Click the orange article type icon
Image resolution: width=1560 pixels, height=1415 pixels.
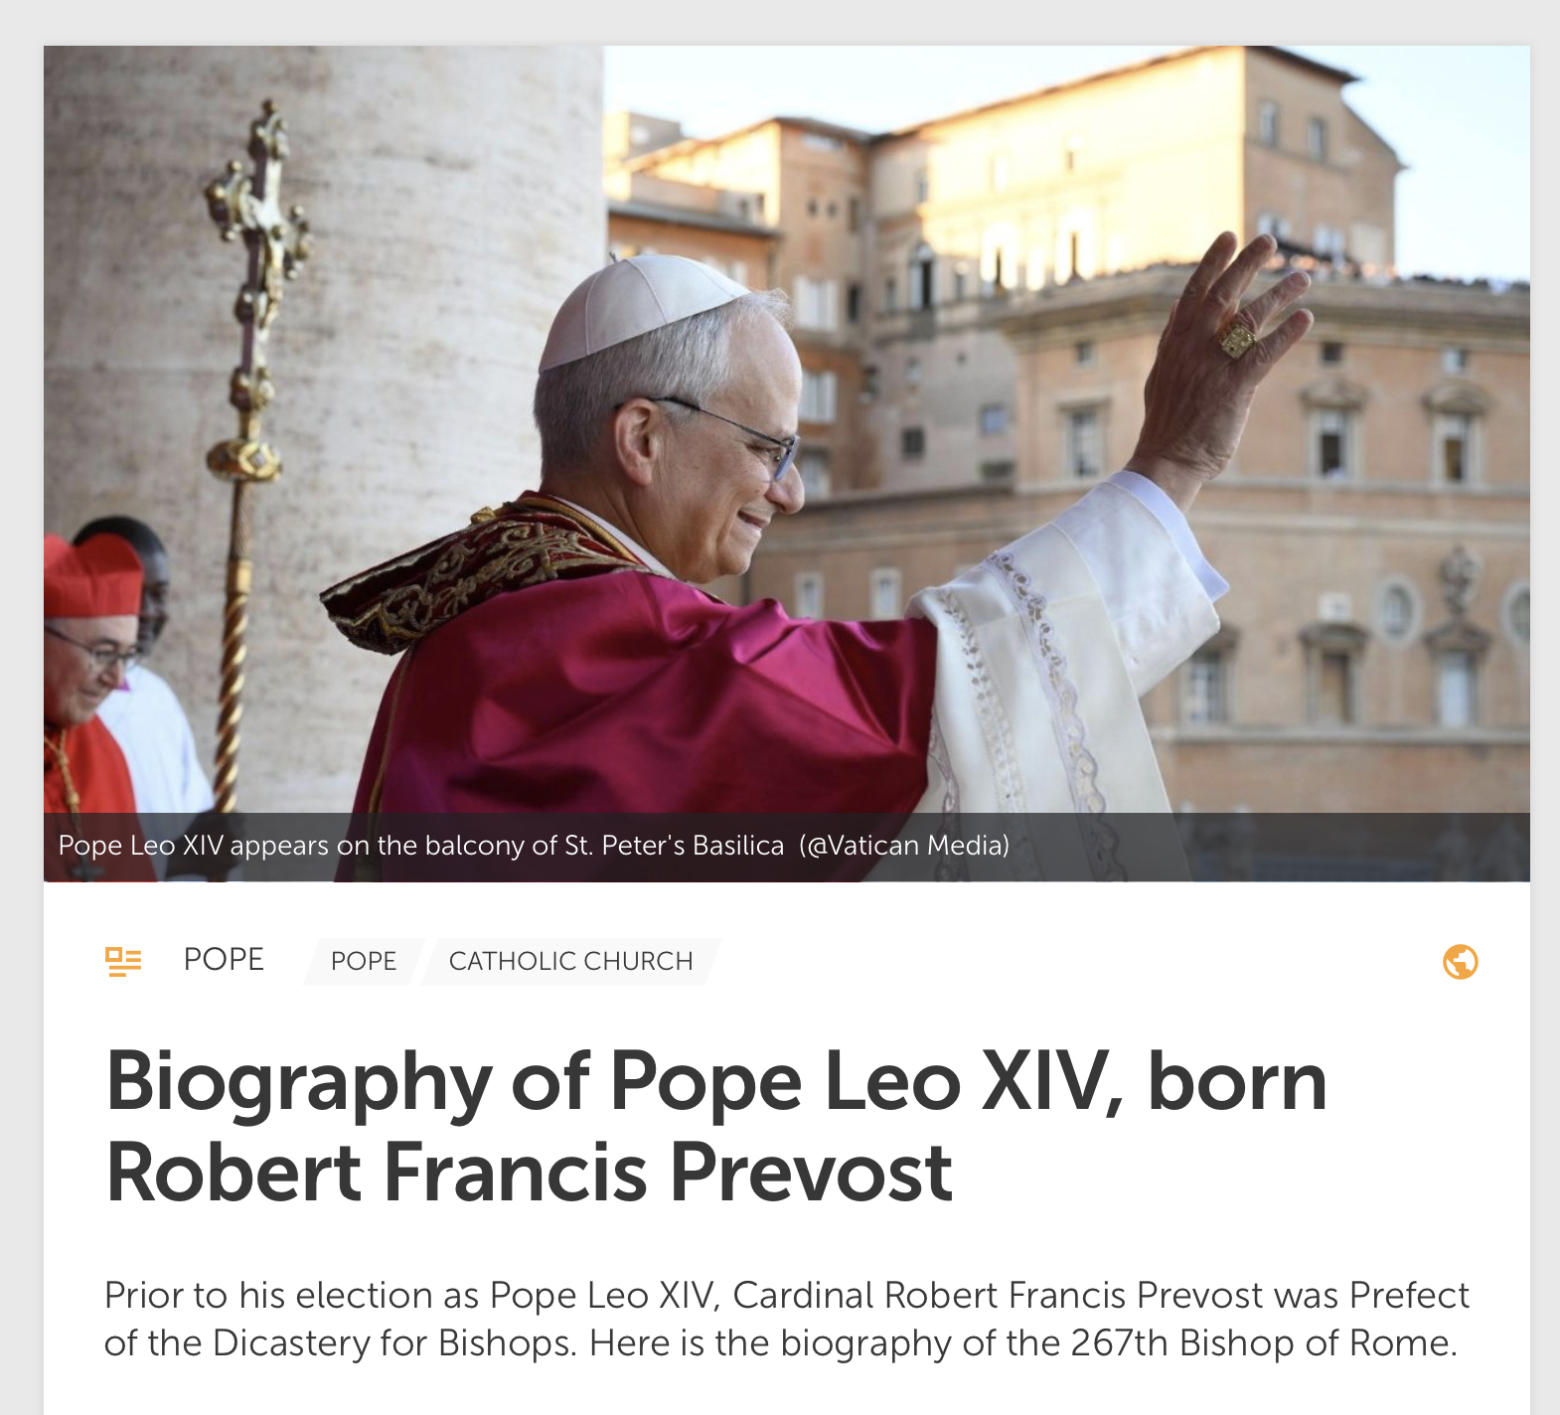tap(123, 961)
